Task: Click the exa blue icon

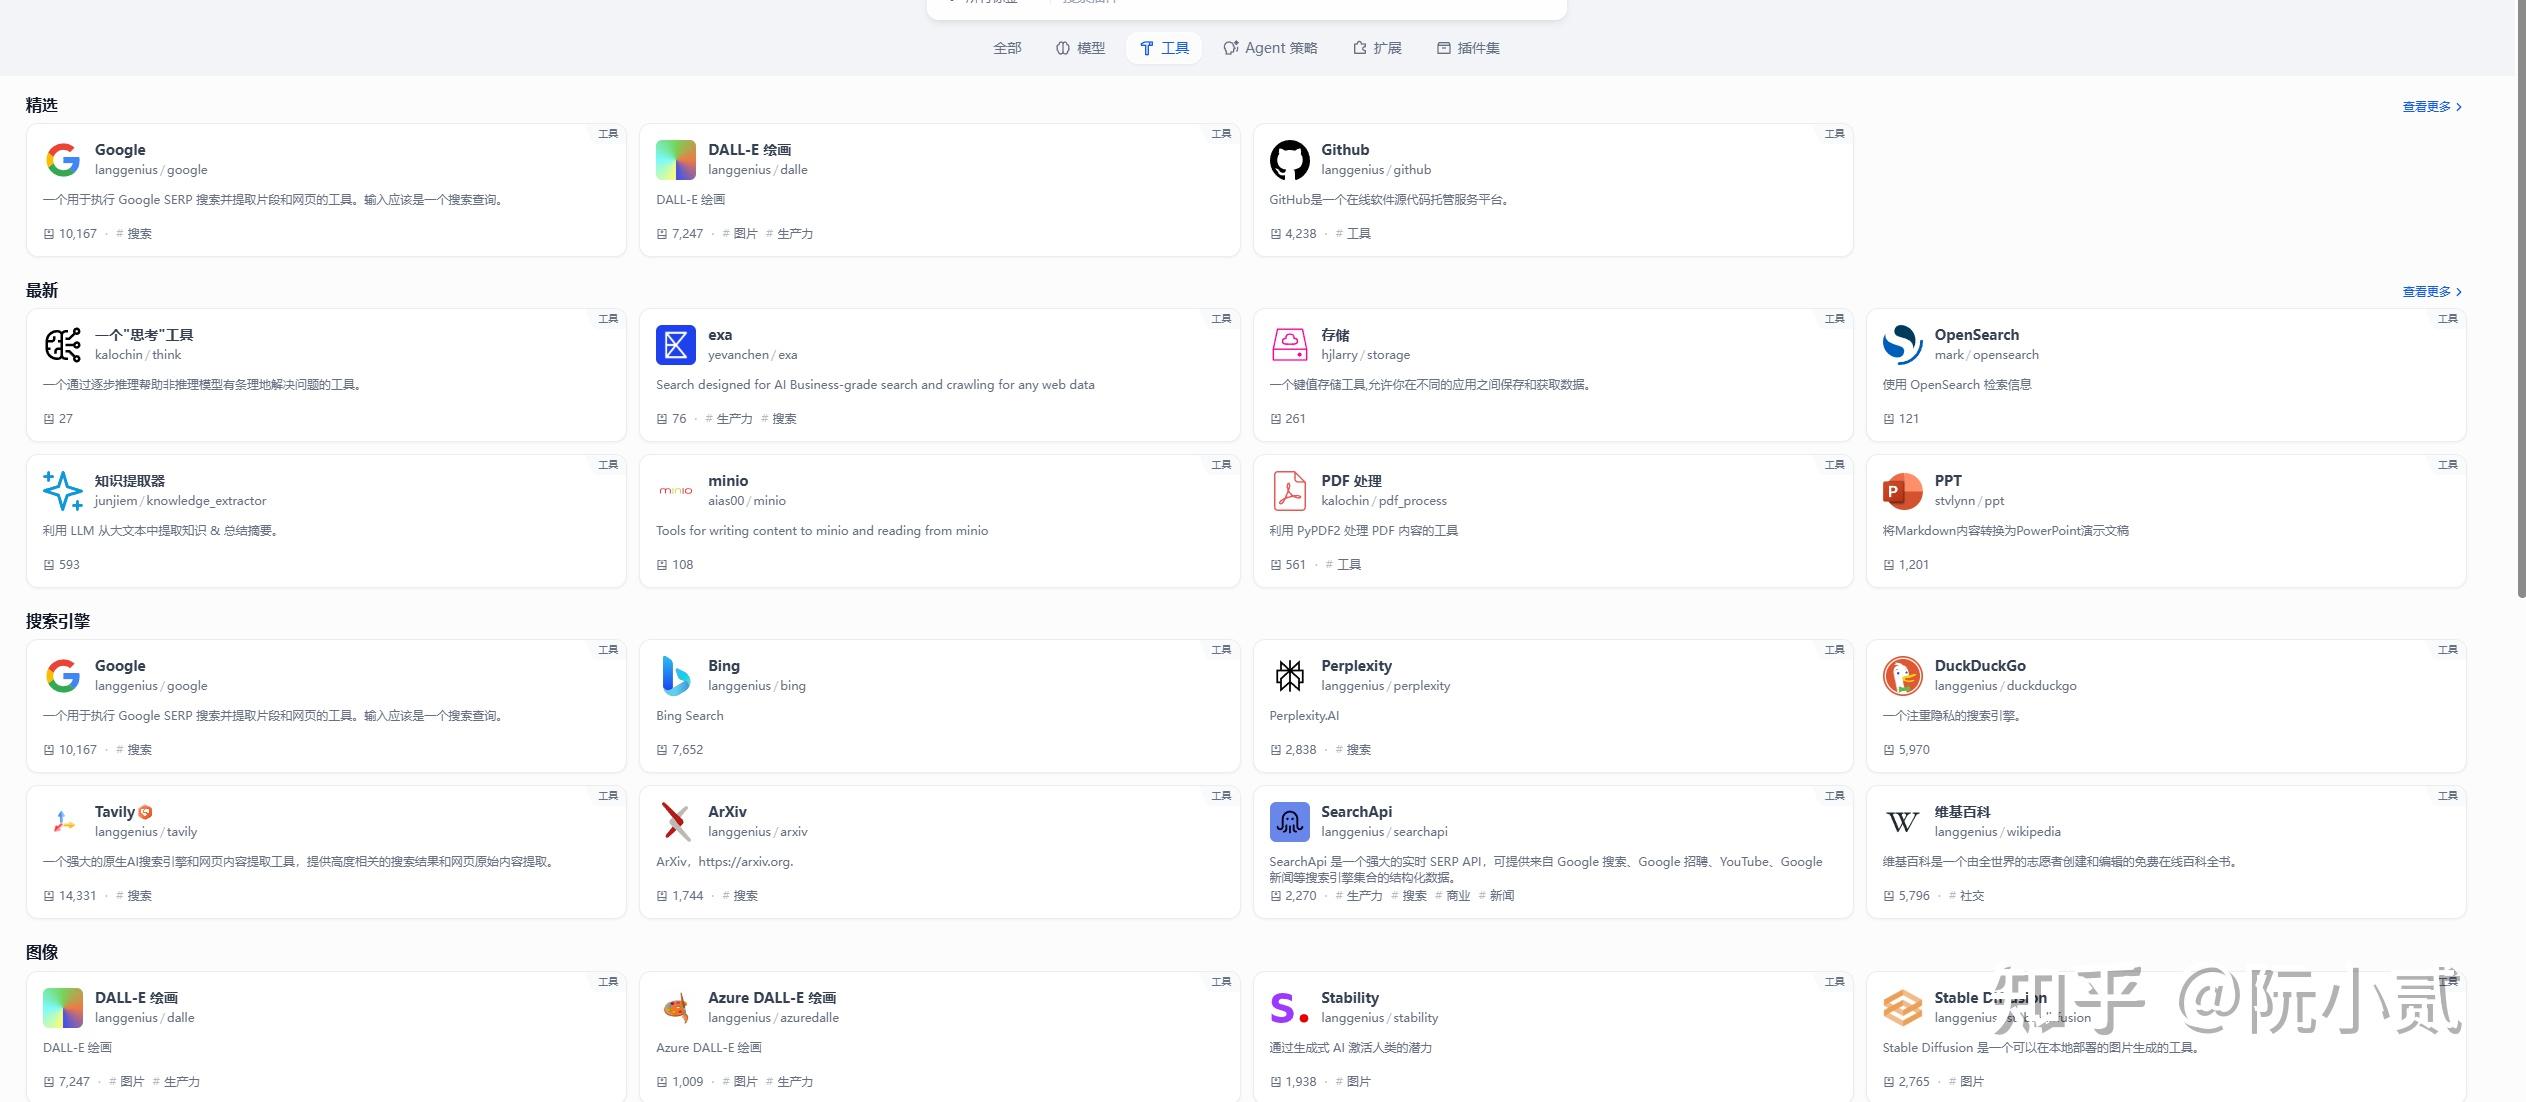Action: click(x=676, y=345)
